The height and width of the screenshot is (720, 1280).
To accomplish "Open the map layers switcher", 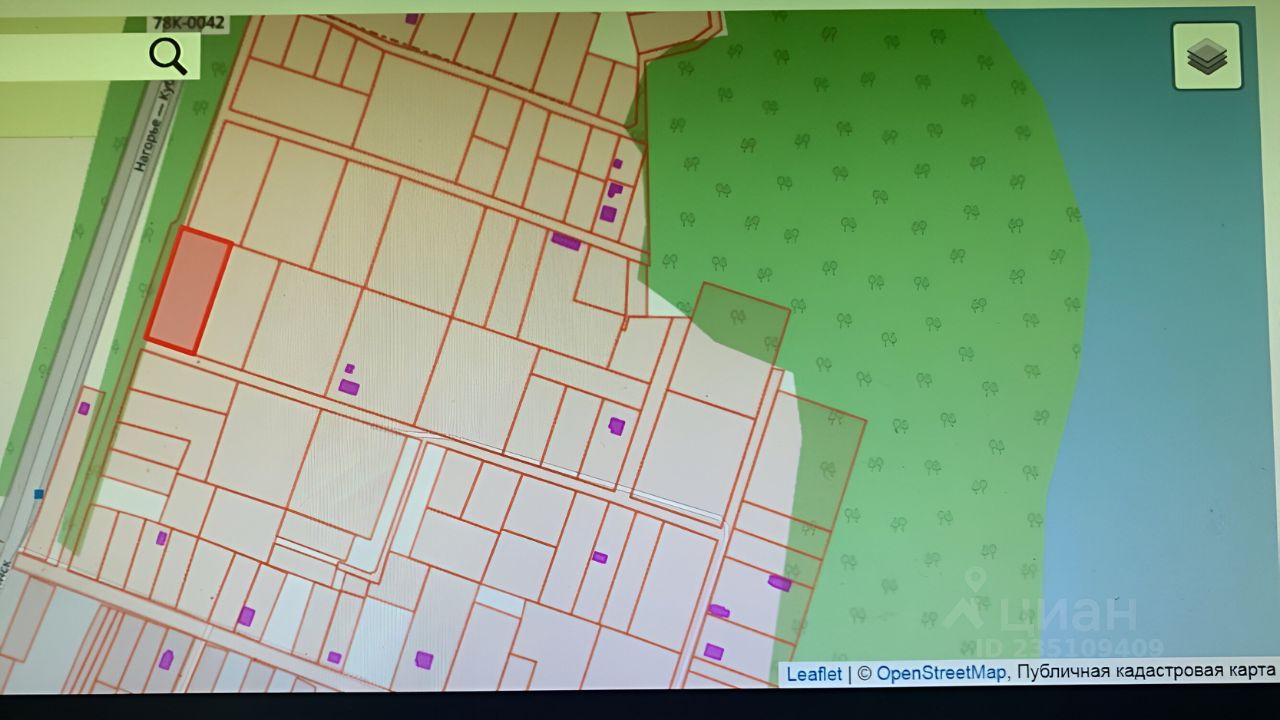I will pyautogui.click(x=1207, y=56).
